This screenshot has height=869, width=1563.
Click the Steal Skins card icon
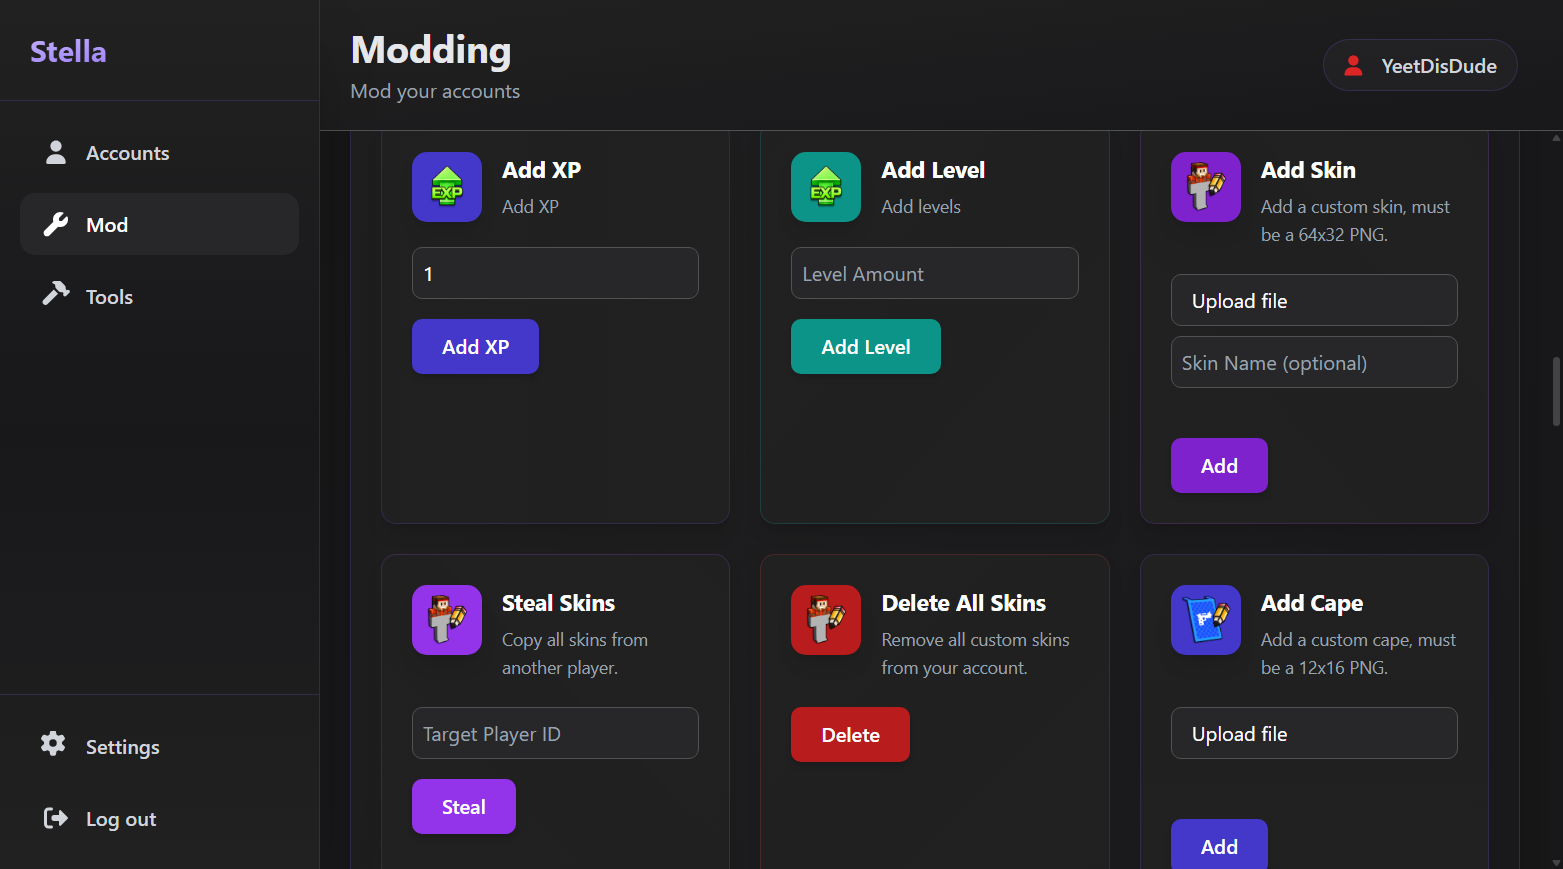[x=447, y=620]
